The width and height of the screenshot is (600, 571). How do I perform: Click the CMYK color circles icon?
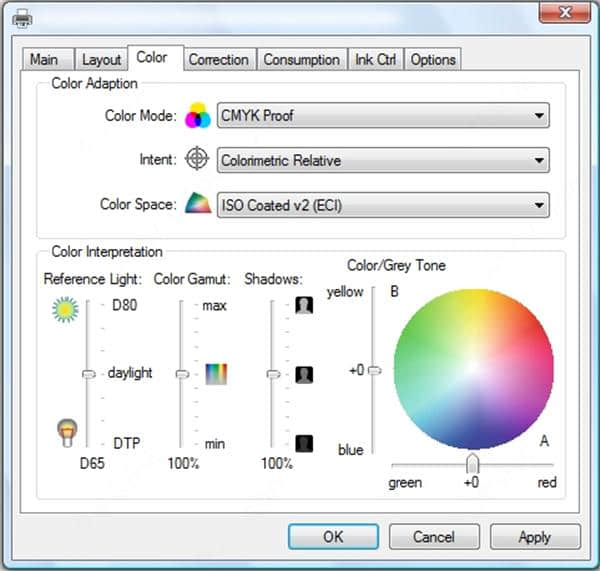click(198, 115)
